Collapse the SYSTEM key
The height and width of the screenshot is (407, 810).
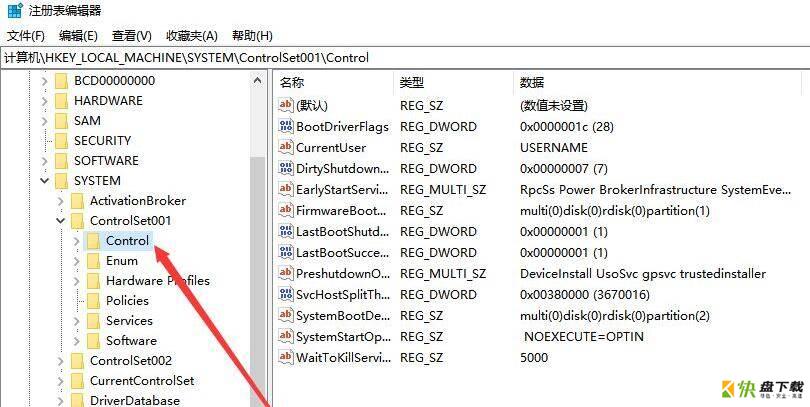tap(45, 181)
